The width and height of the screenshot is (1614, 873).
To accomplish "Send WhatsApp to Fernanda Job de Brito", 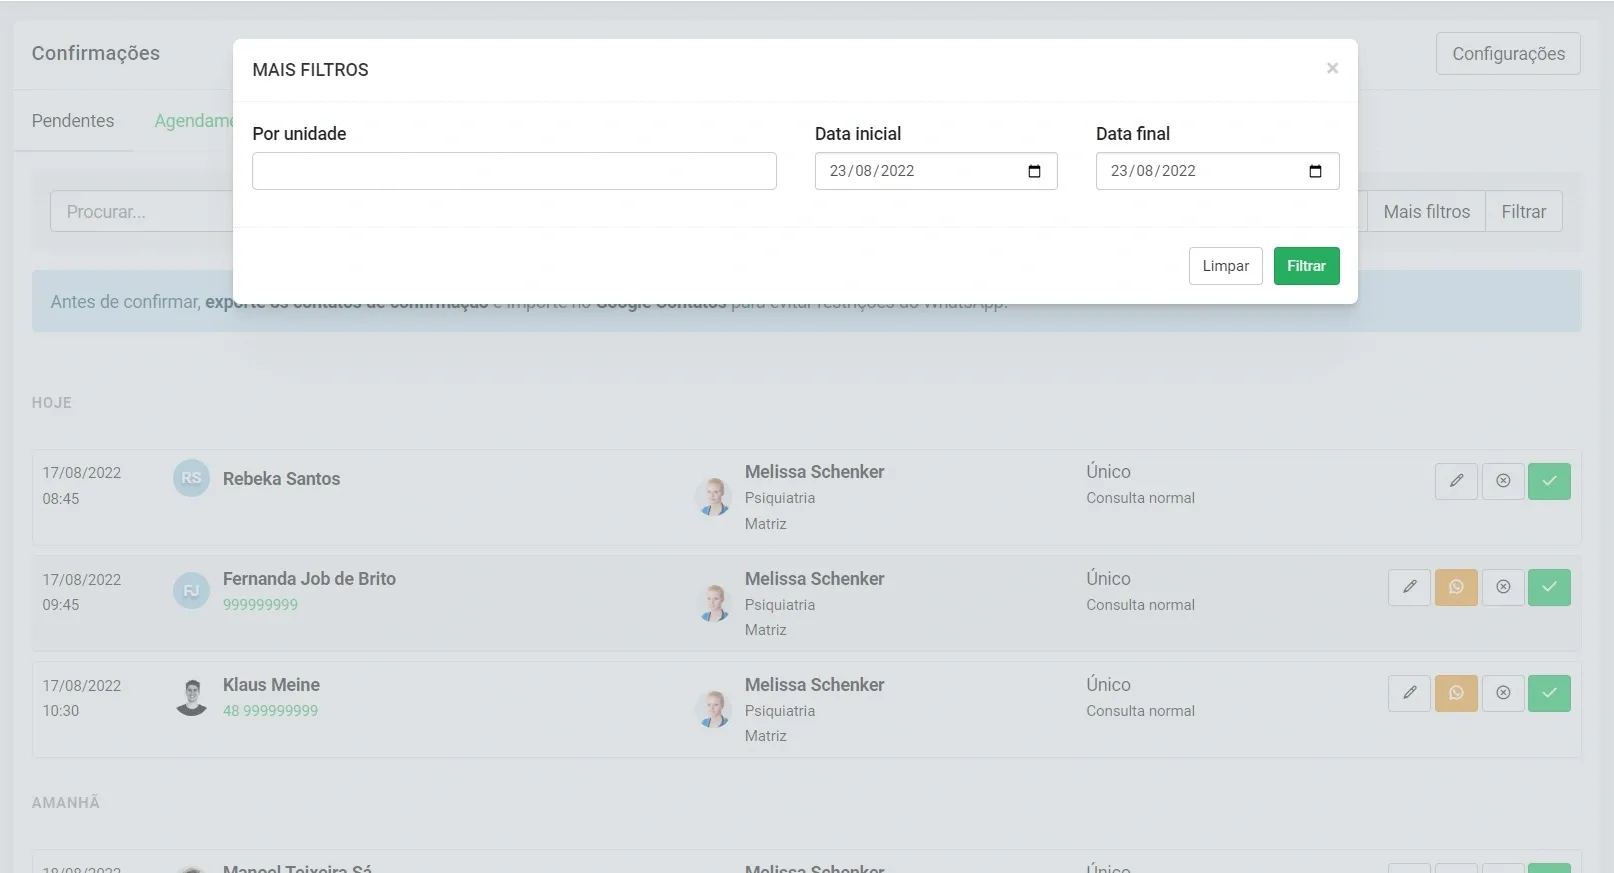I will (x=1456, y=587).
